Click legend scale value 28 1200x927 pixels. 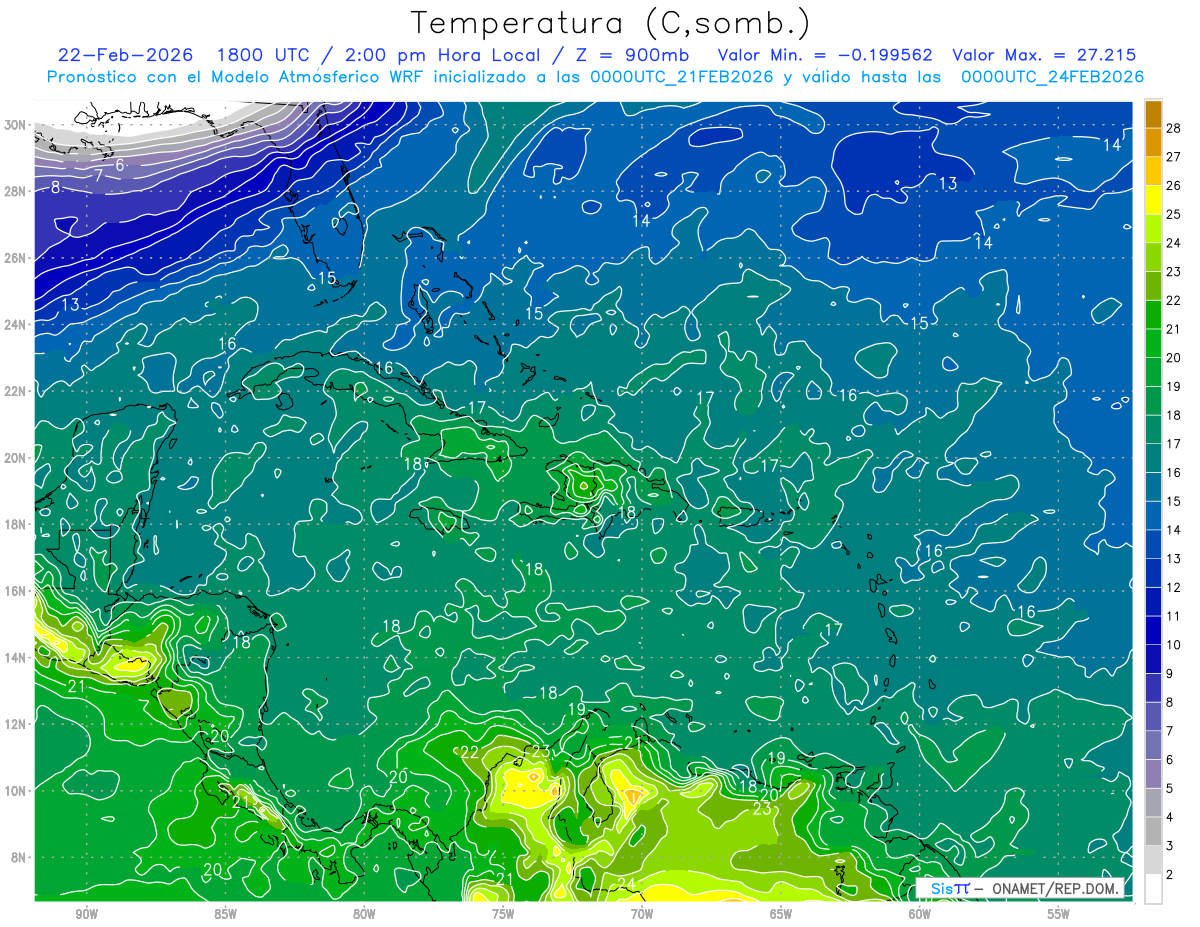pyautogui.click(x=1174, y=127)
